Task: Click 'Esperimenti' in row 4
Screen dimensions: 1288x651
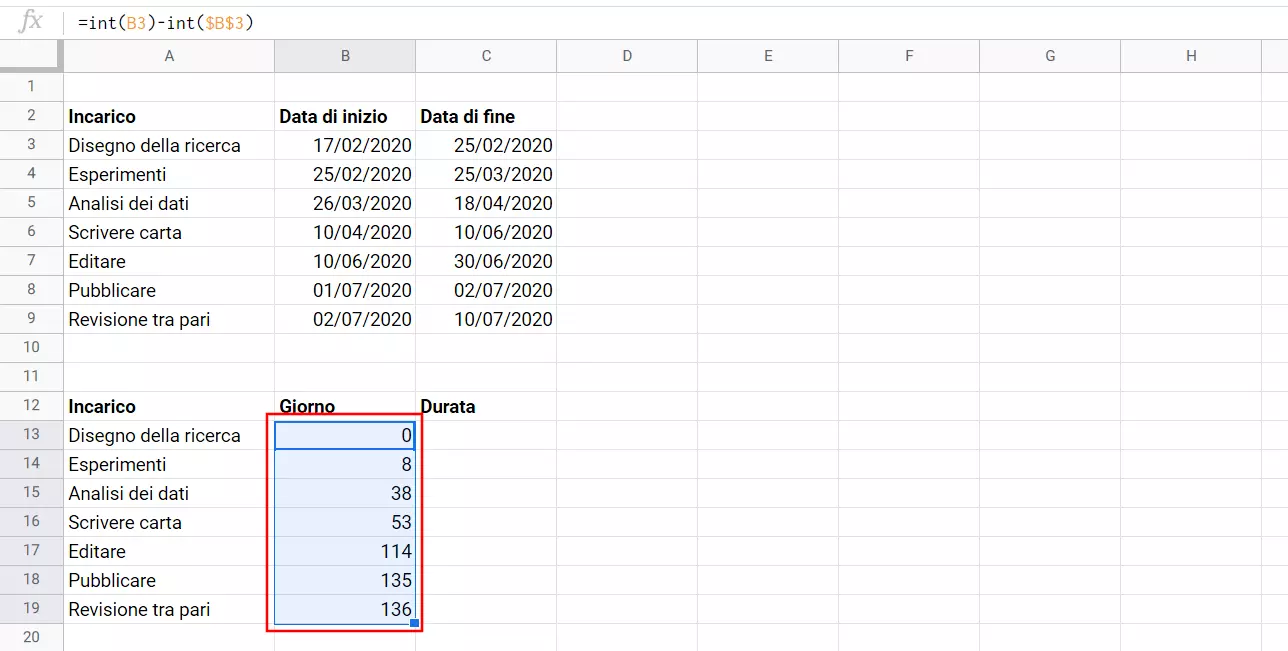Action: coord(169,174)
